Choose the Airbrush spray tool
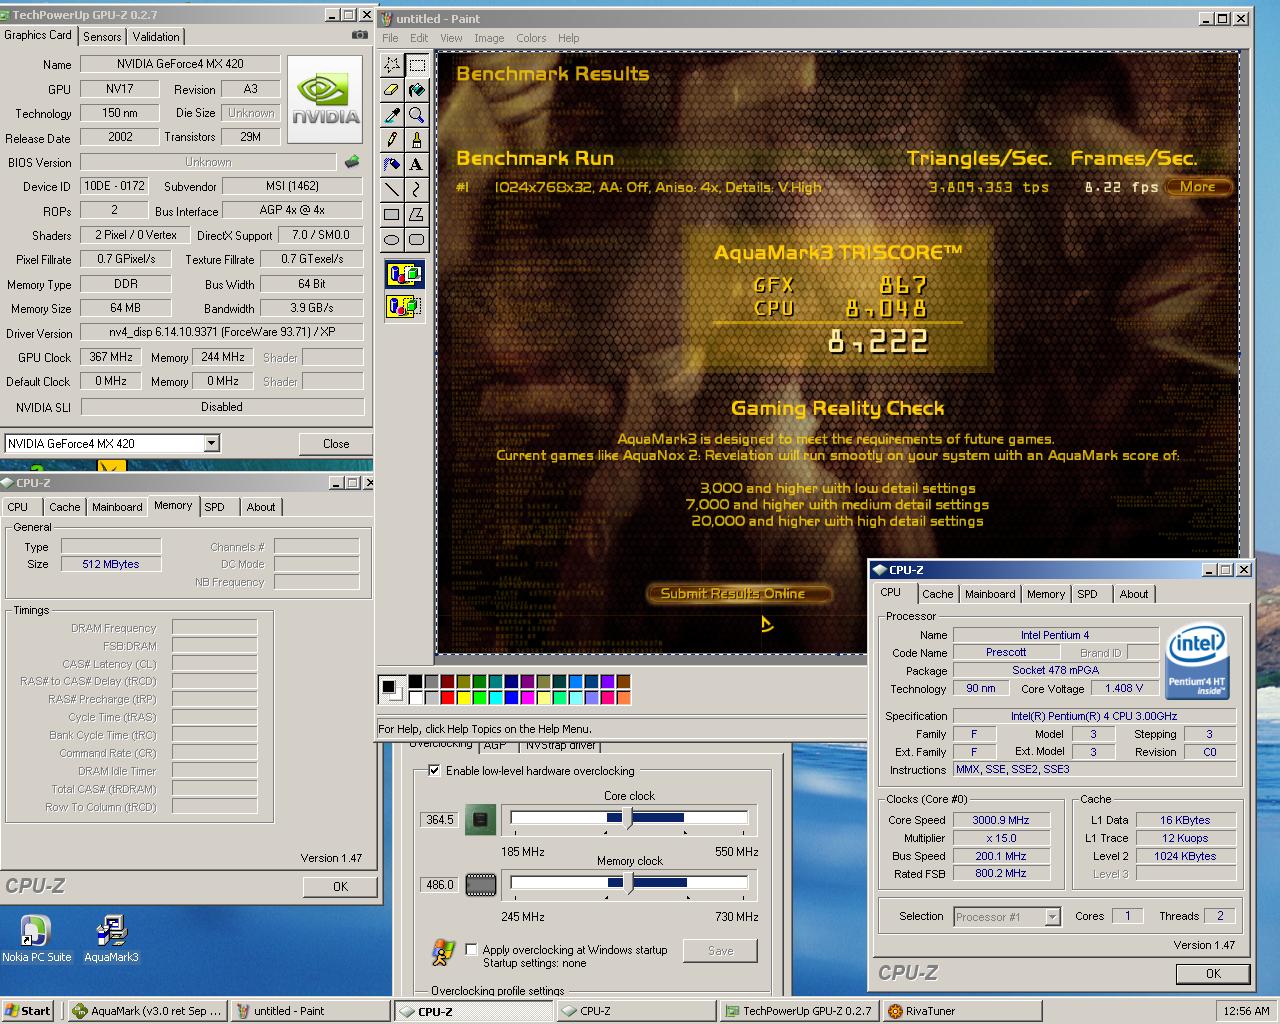This screenshot has width=1280, height=1024. pyautogui.click(x=392, y=165)
